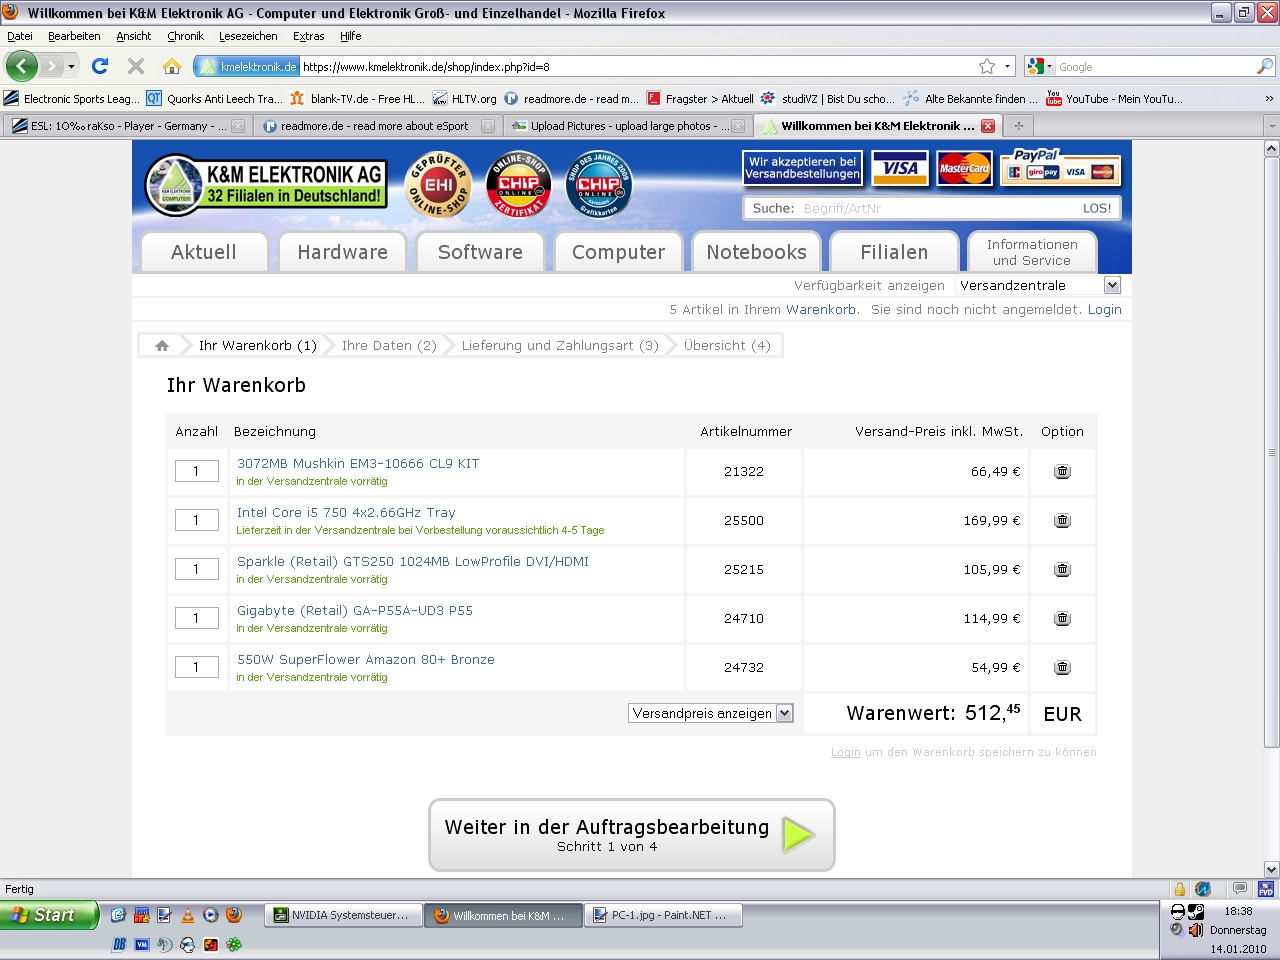Screen dimensions: 1280x960
Task: Open the Chronik menu
Action: tap(185, 36)
